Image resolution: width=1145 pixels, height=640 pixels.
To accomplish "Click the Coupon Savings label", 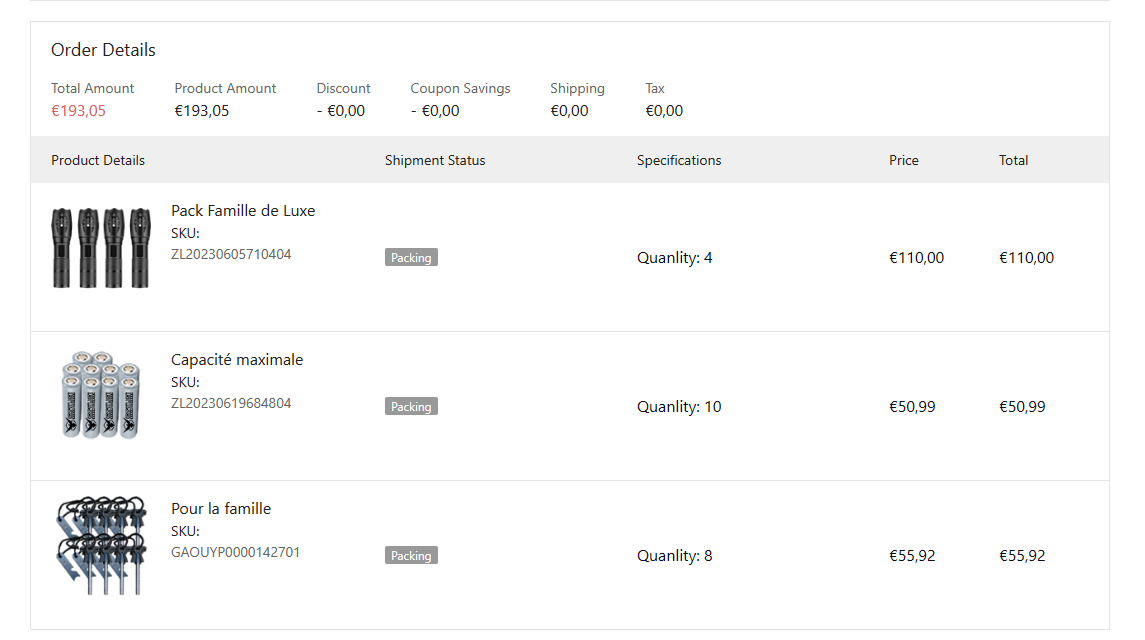I will (460, 89).
